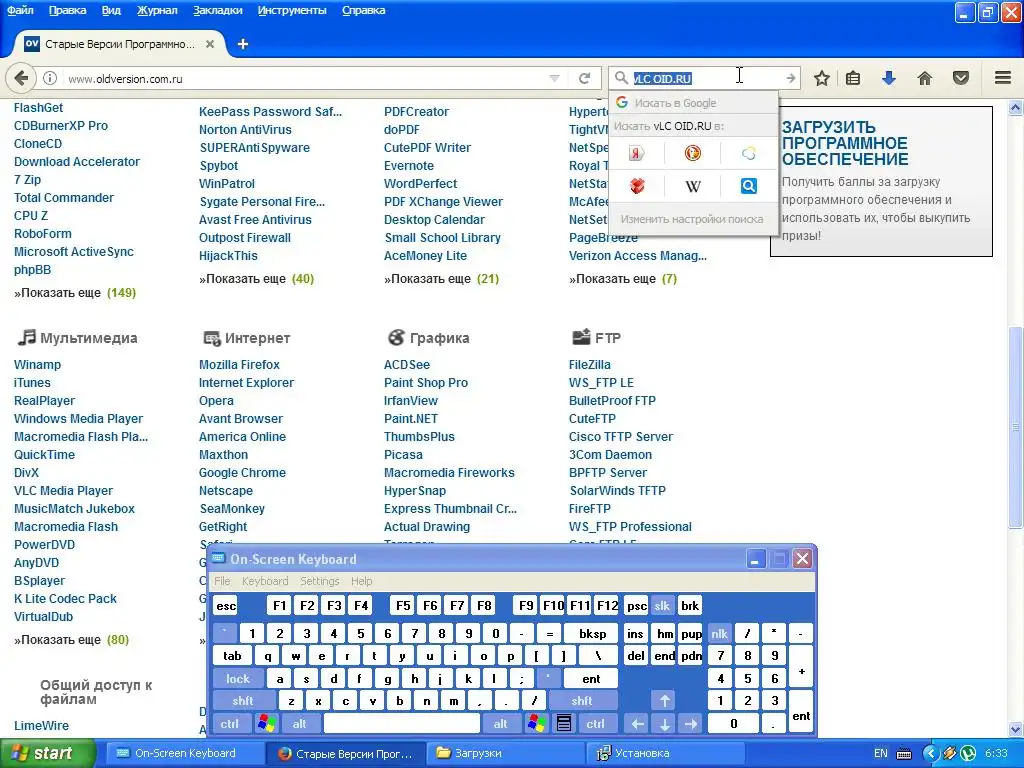Open the Mozilla Firefox link
Image resolution: width=1024 pixels, height=768 pixels.
pyautogui.click(x=239, y=364)
